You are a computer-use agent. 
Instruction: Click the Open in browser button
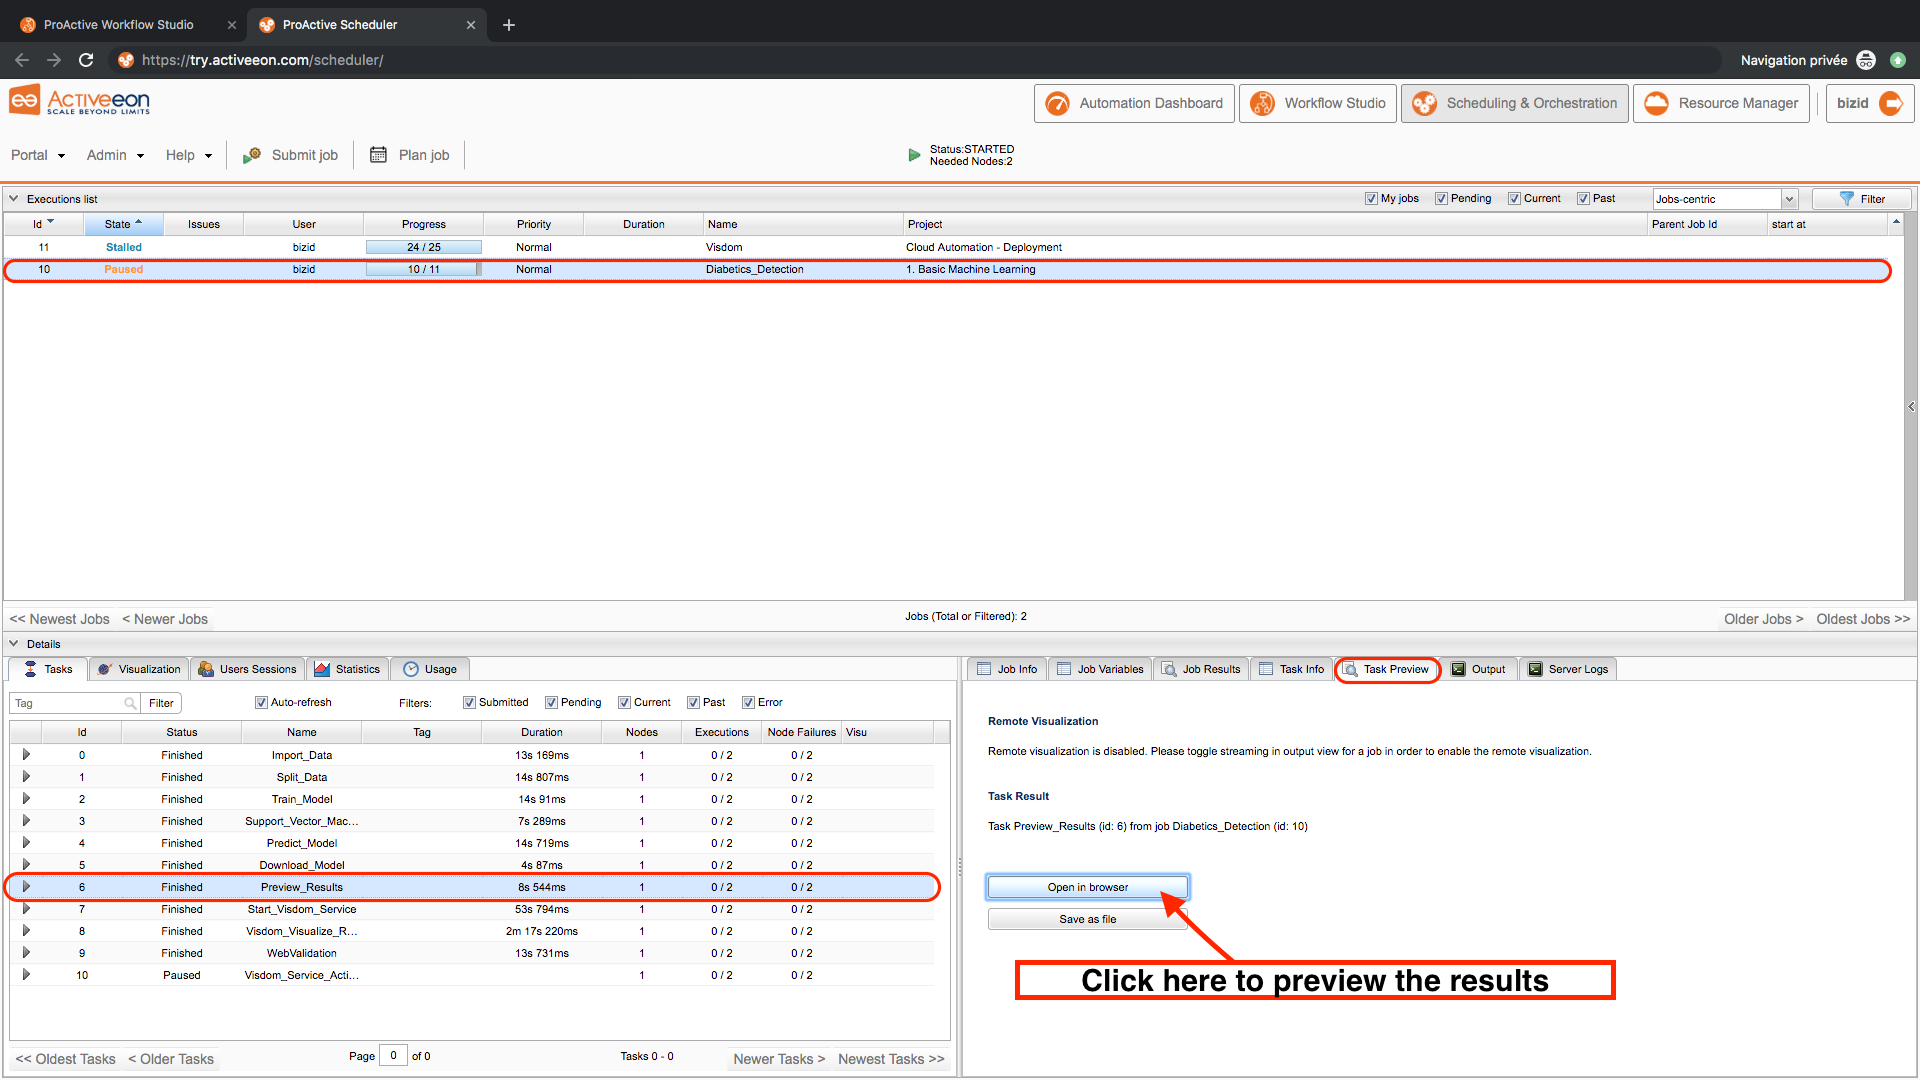click(1088, 887)
